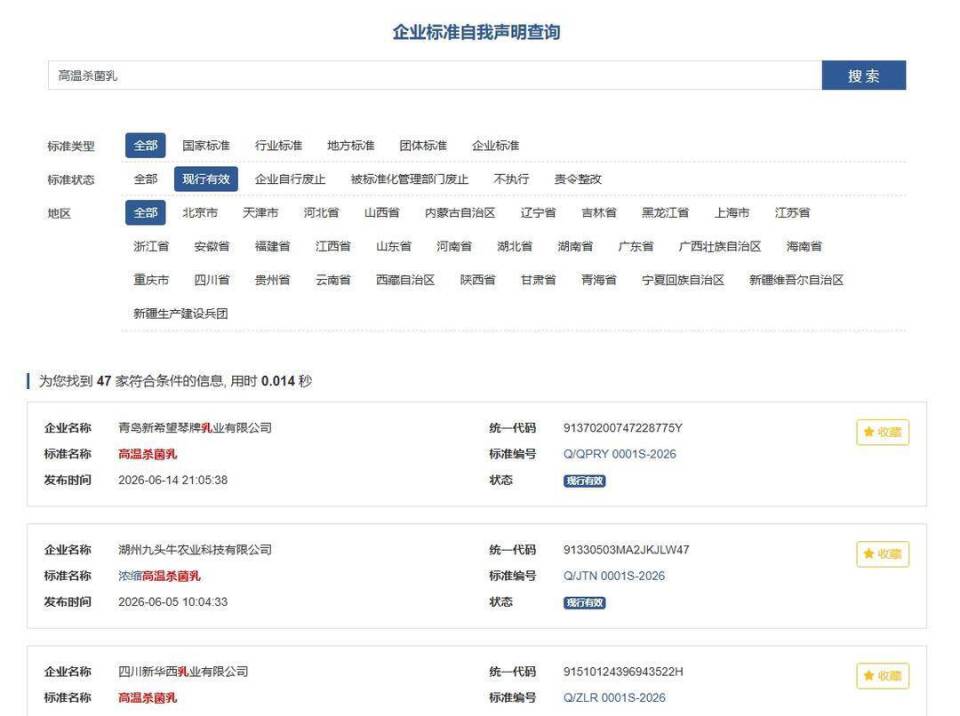Filter region to 甘肃省
The width and height of the screenshot is (960, 716).
click(x=539, y=281)
